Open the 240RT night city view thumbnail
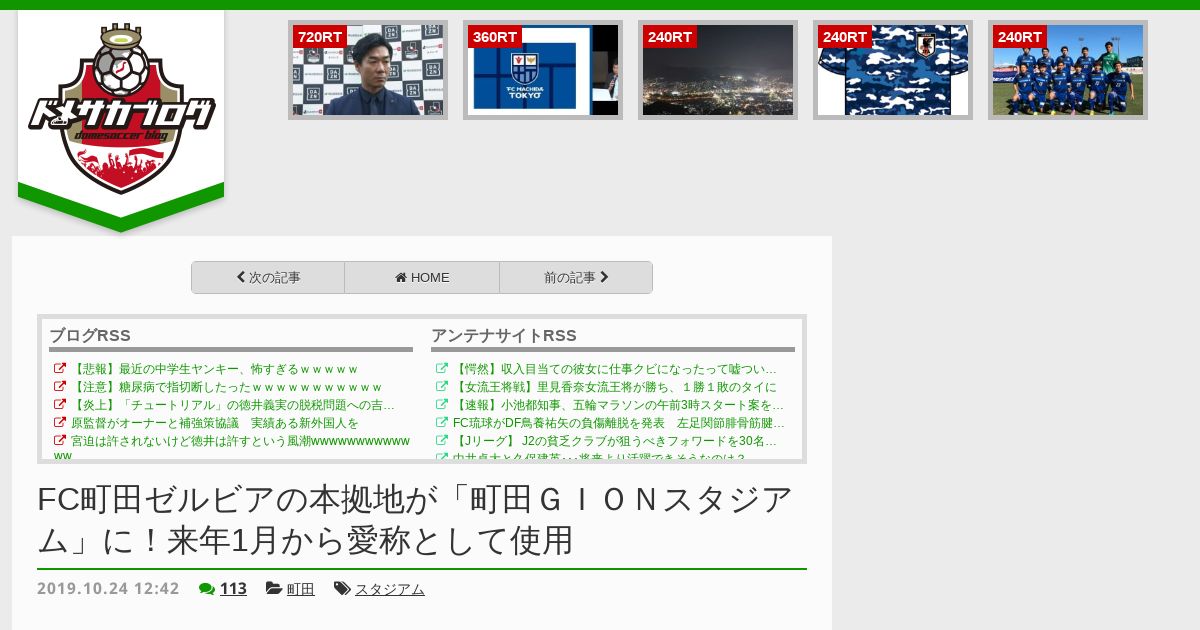Screen dimensions: 1200x630 coord(718,70)
